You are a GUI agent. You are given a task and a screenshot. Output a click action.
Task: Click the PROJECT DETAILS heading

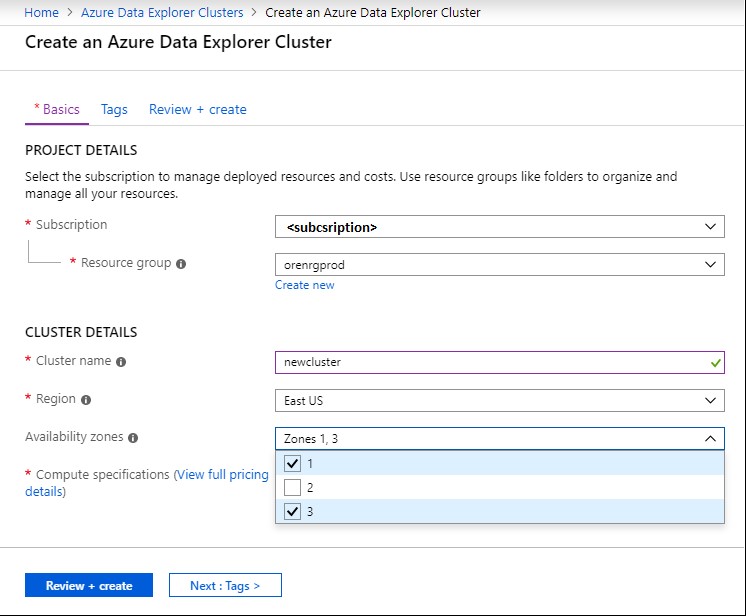click(x=81, y=150)
